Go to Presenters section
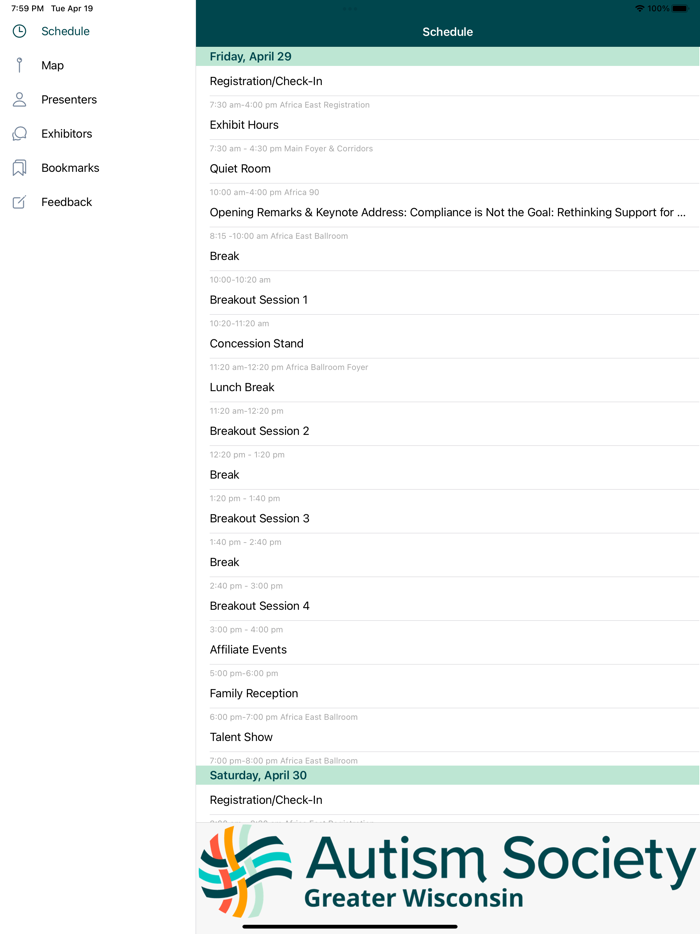This screenshot has width=700, height=934. tap(69, 100)
